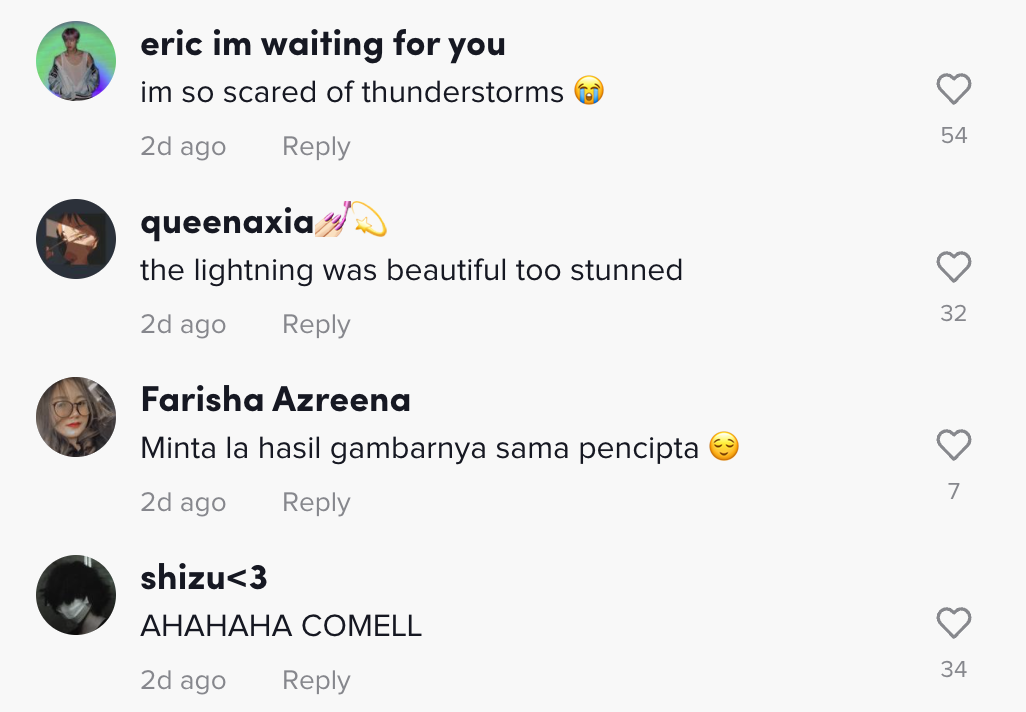
Task: Open shizu<3's avatar
Action: (x=77, y=595)
